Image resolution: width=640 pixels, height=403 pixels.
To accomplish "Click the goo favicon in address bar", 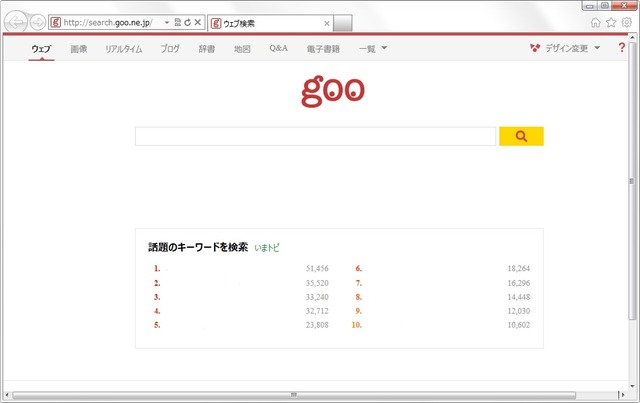I will coord(56,22).
